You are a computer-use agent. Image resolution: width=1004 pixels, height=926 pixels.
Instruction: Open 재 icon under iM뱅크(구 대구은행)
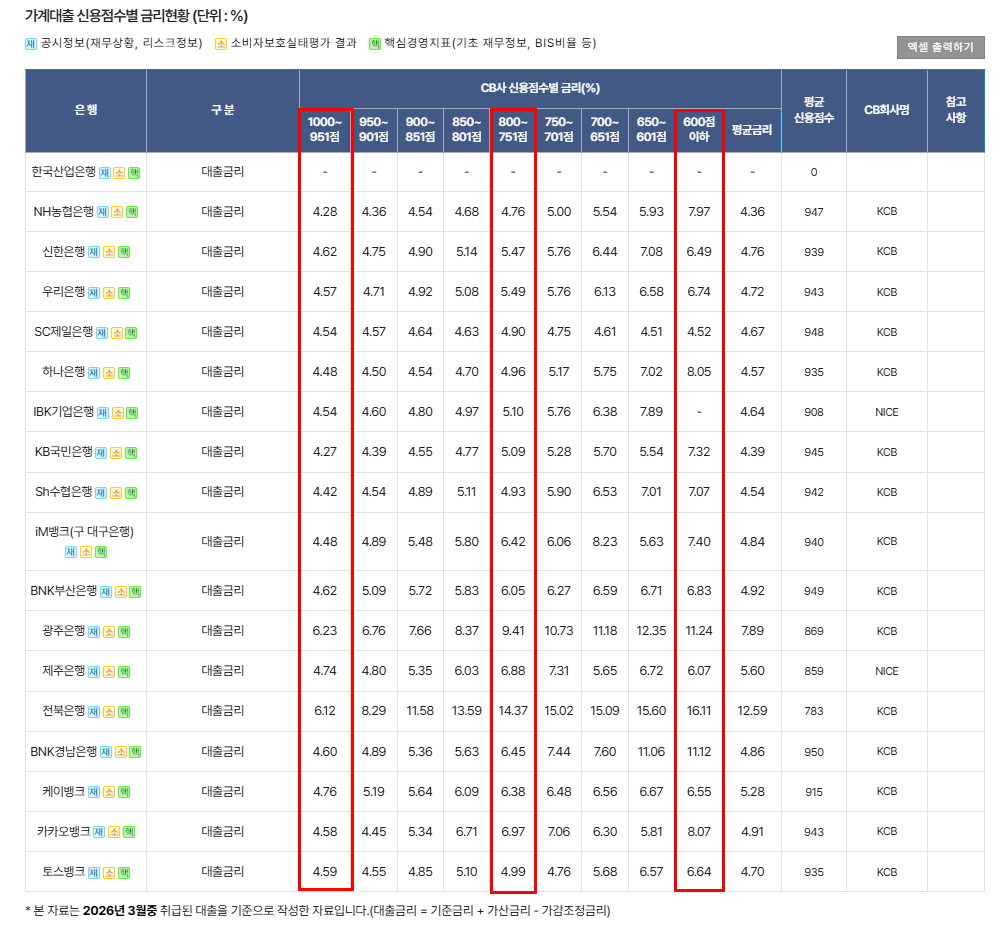70,551
